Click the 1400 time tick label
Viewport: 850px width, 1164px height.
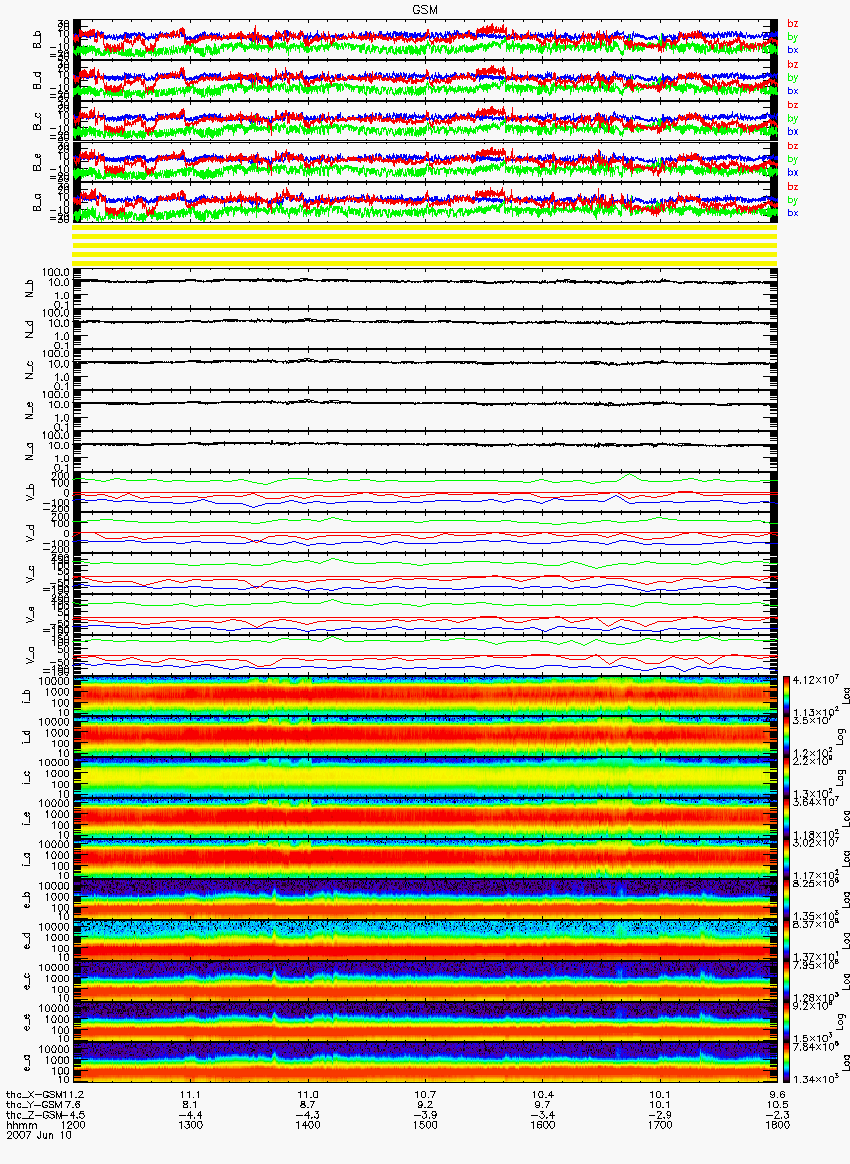(x=308, y=1125)
